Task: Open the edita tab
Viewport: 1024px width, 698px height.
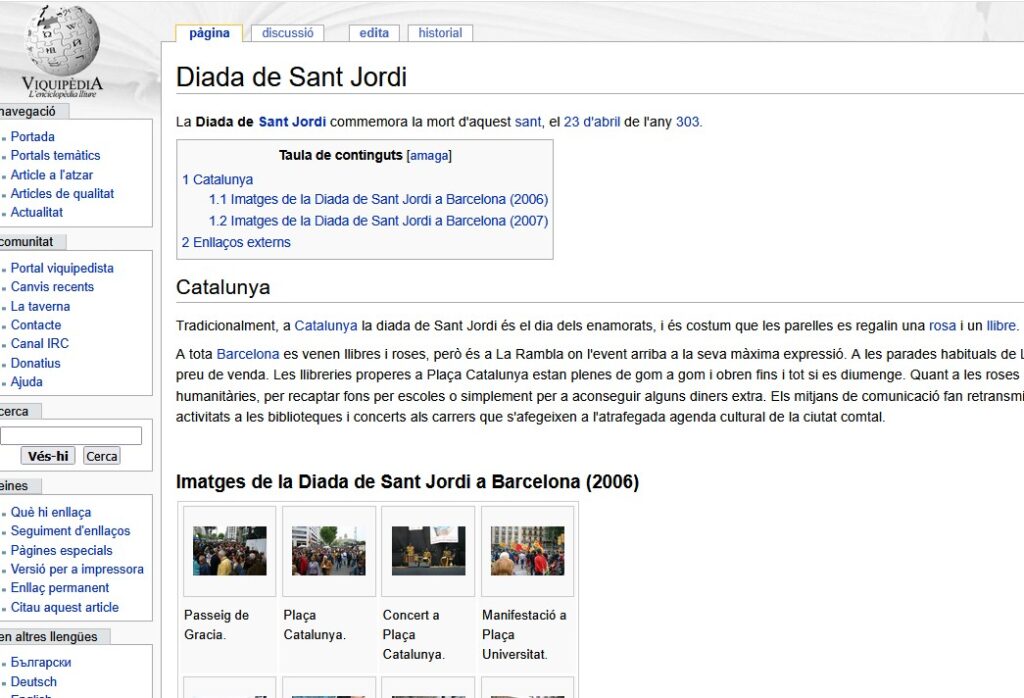Action: coord(374,33)
